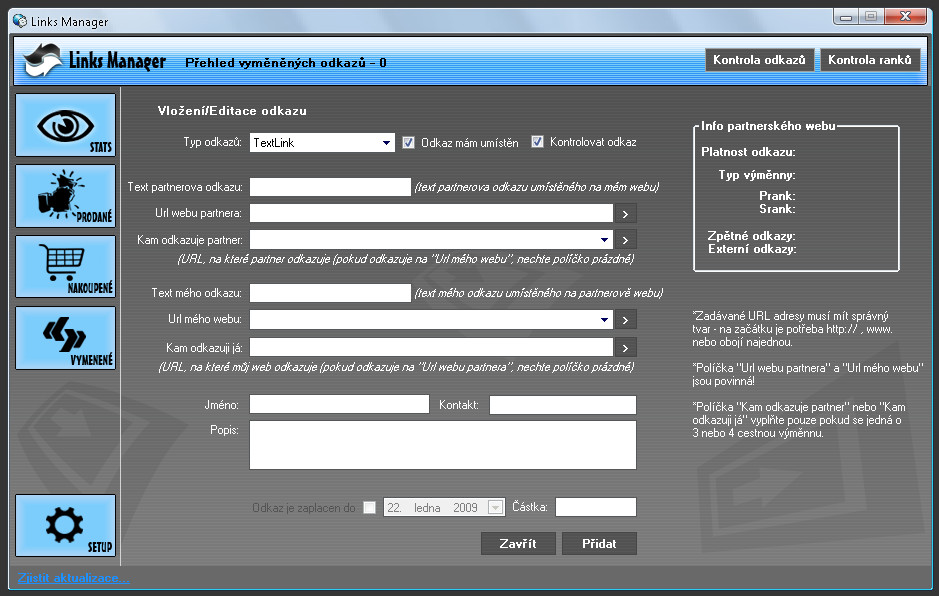The height and width of the screenshot is (596, 939).
Task: Click the 'Přehled vyměněných odkazů - 0' header text
Action: click(286, 63)
